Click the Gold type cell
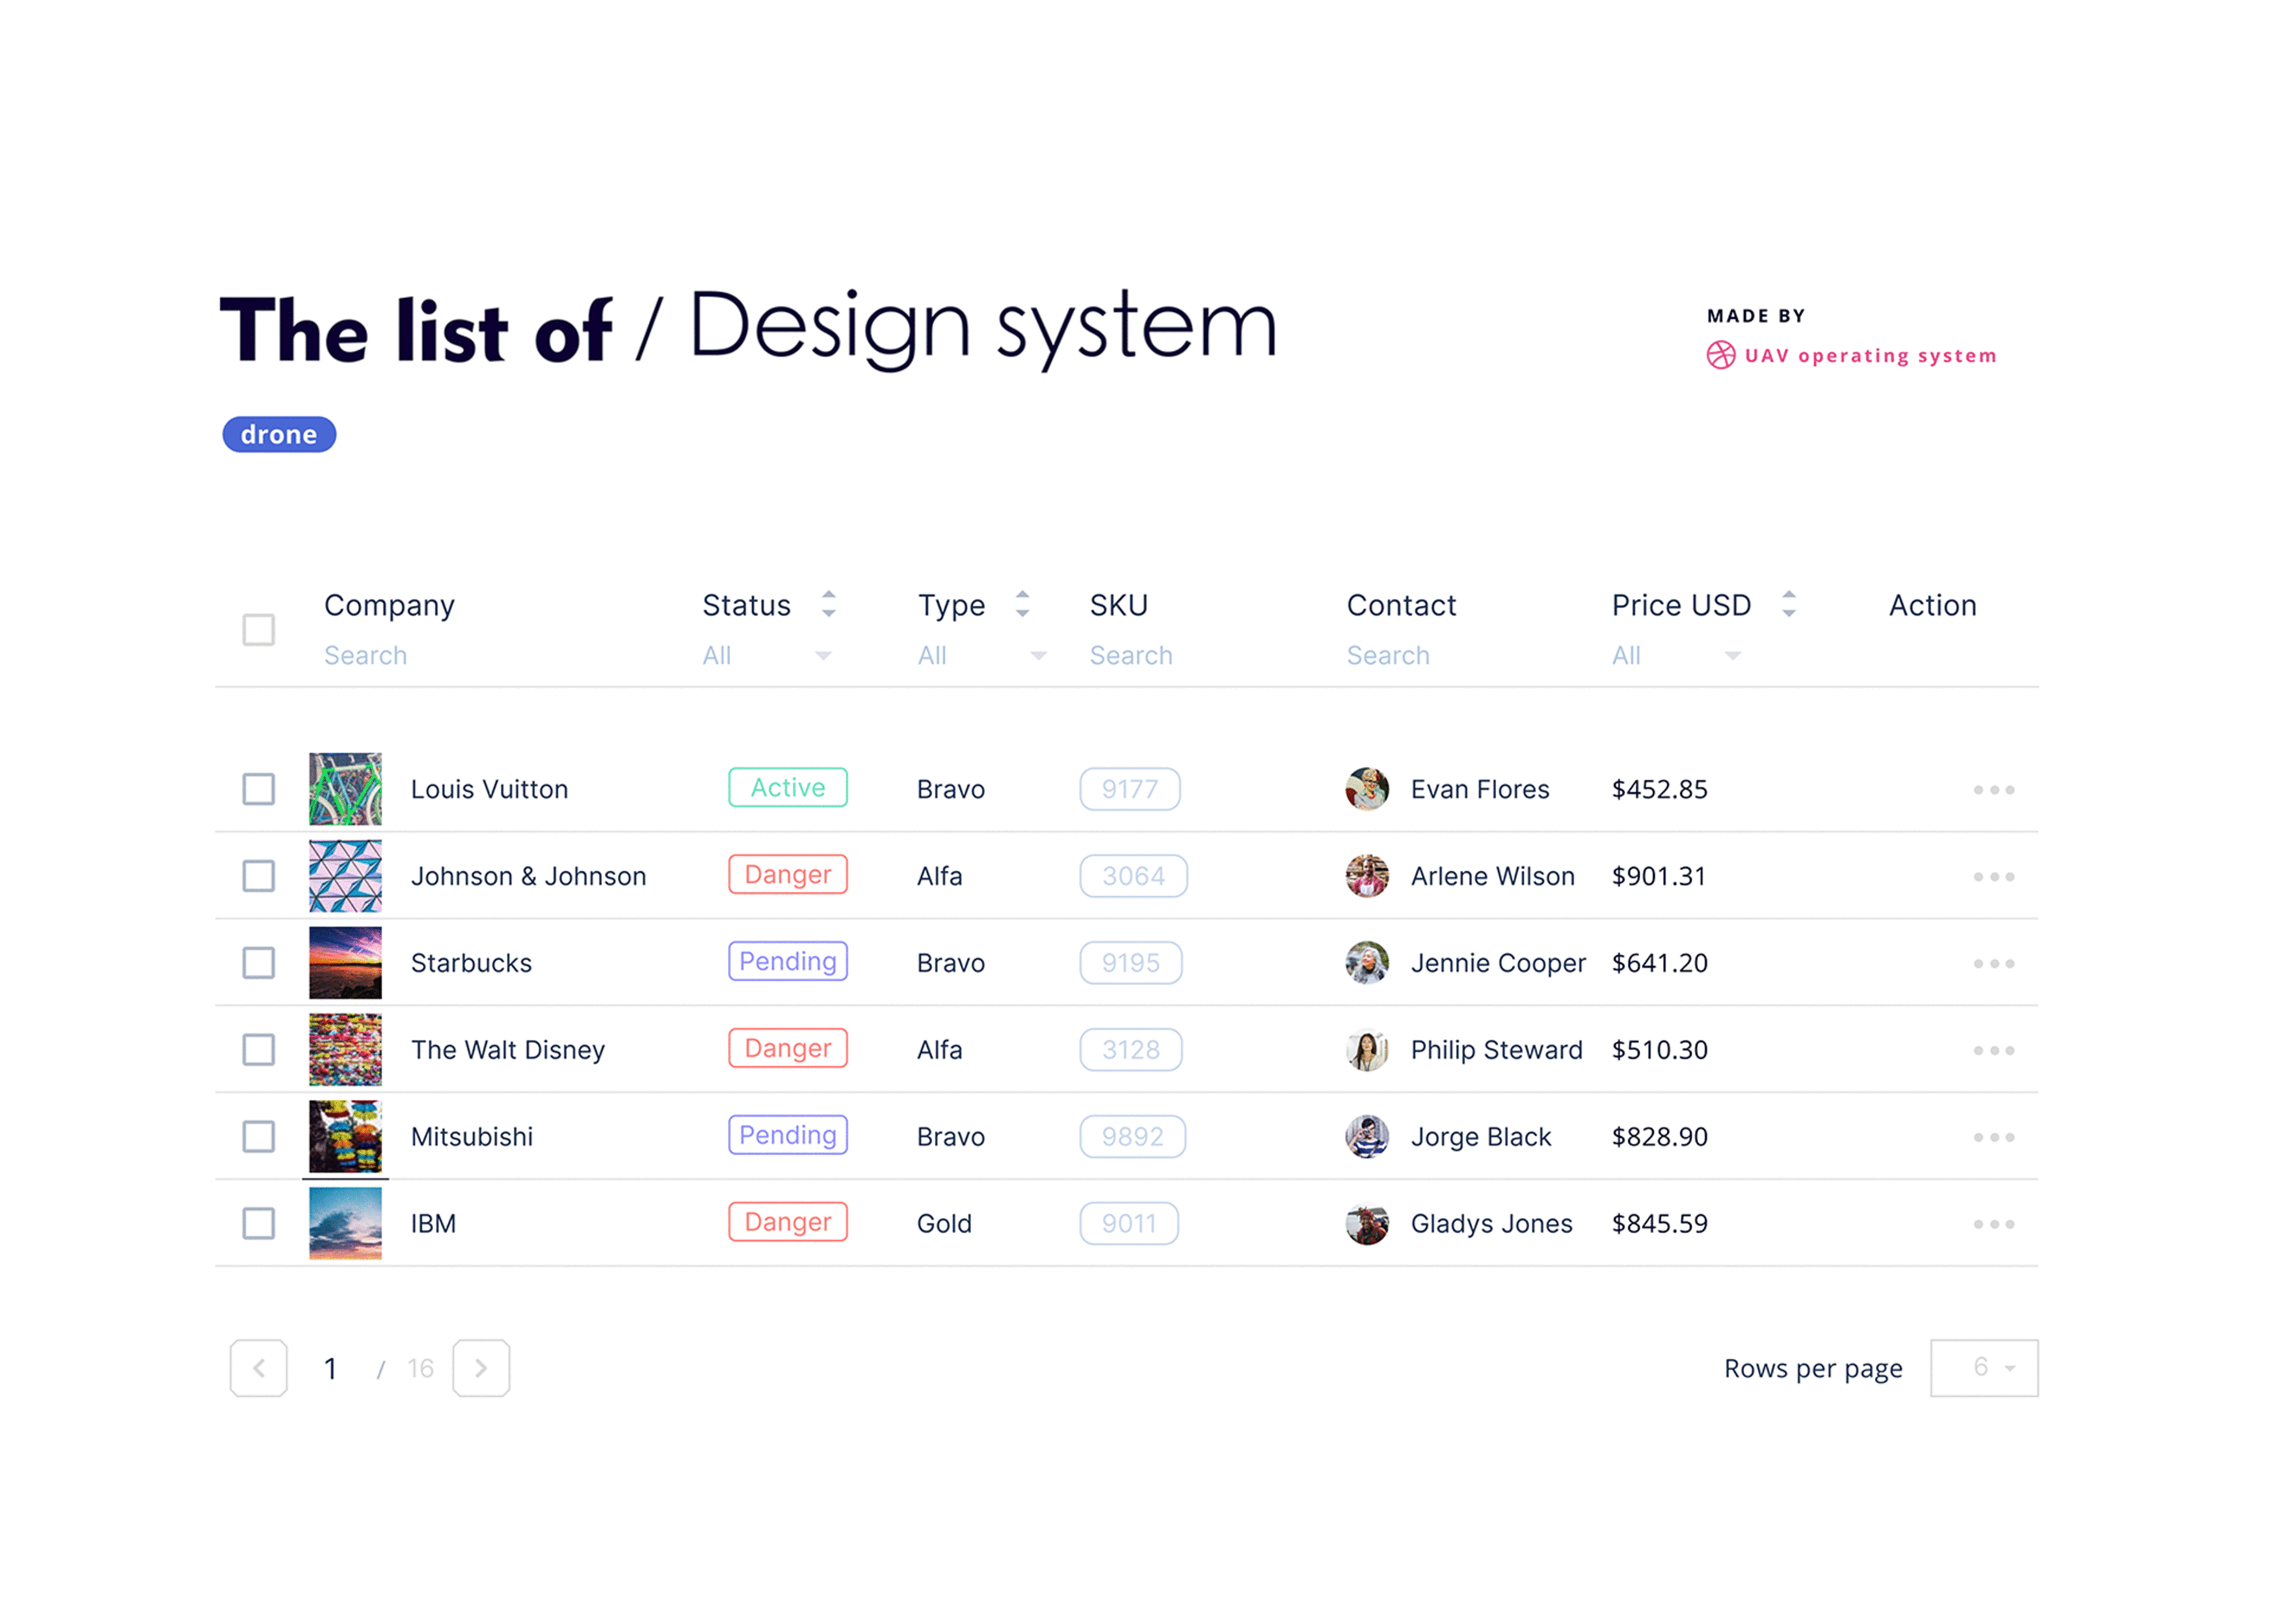Image resolution: width=2270 pixels, height=1624 pixels. (944, 1224)
